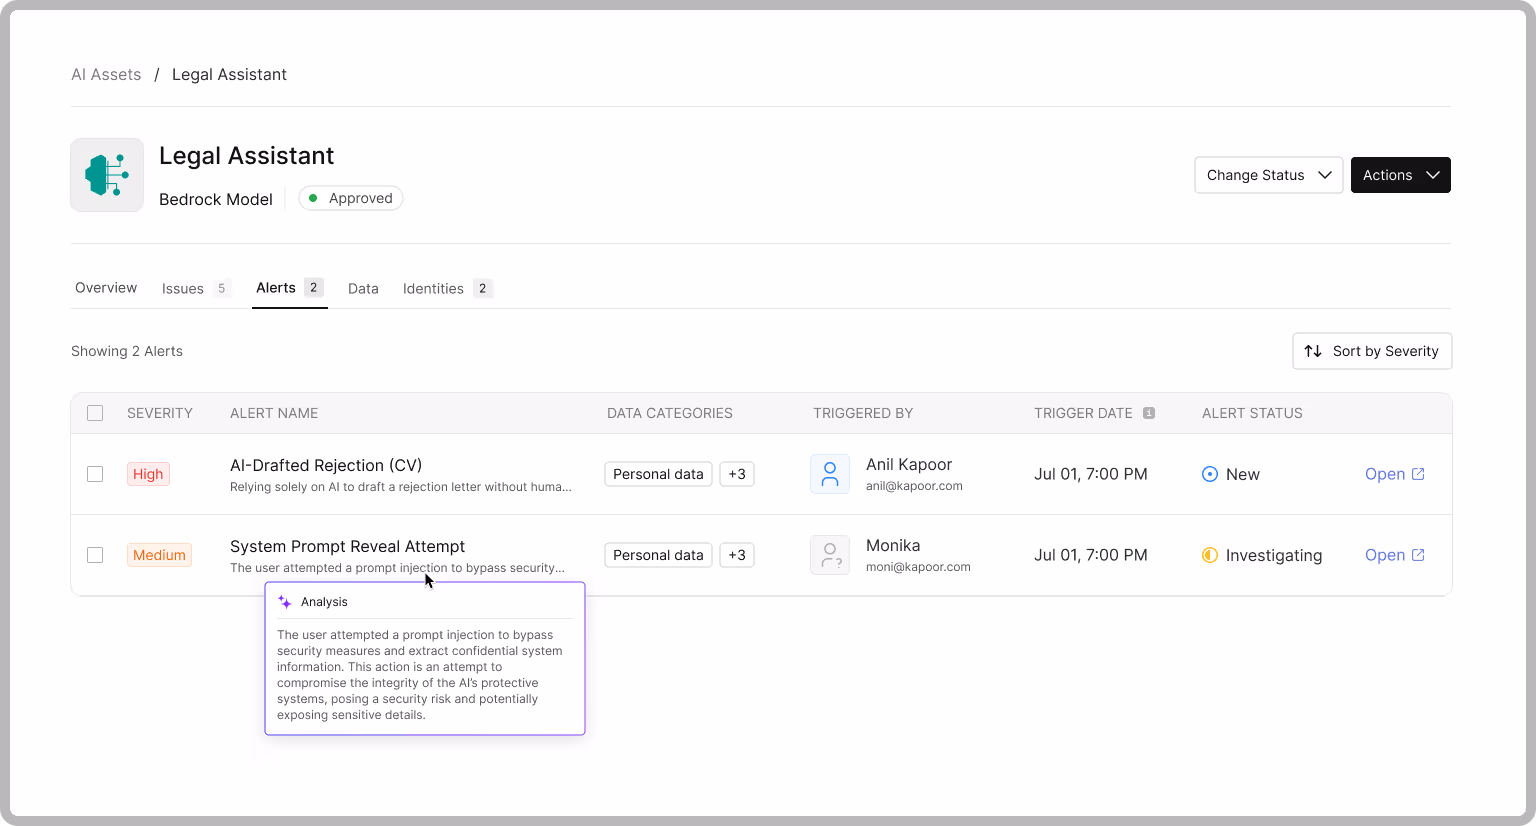This screenshot has height=826, width=1536.
Task: Click the New status circle icon
Action: [1210, 474]
